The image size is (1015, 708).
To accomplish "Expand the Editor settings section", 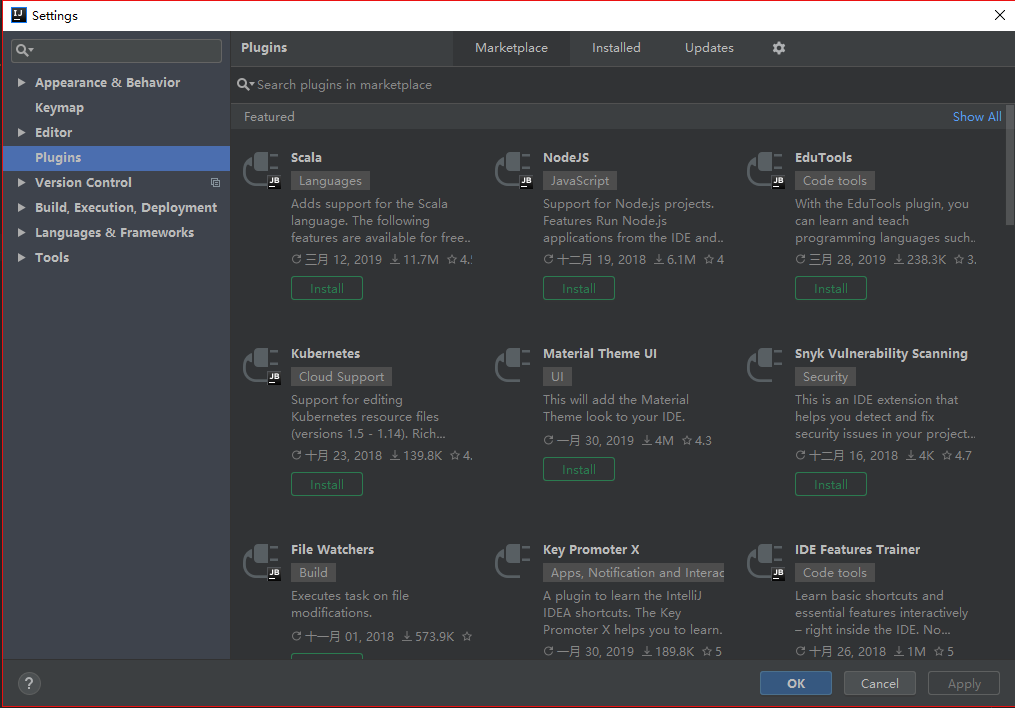I will (21, 133).
